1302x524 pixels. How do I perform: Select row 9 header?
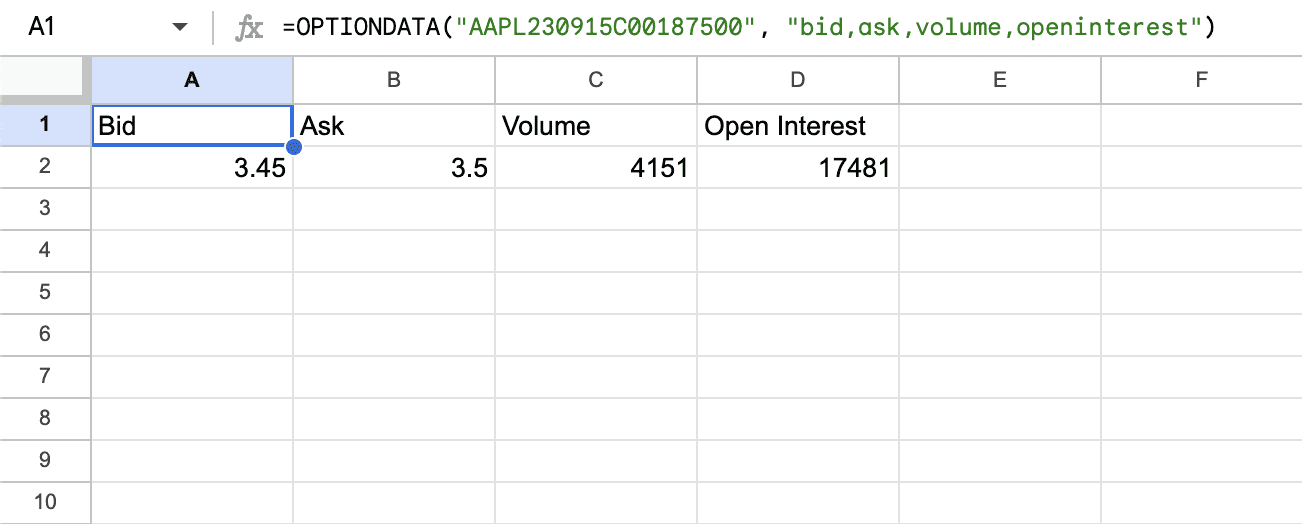click(45, 461)
